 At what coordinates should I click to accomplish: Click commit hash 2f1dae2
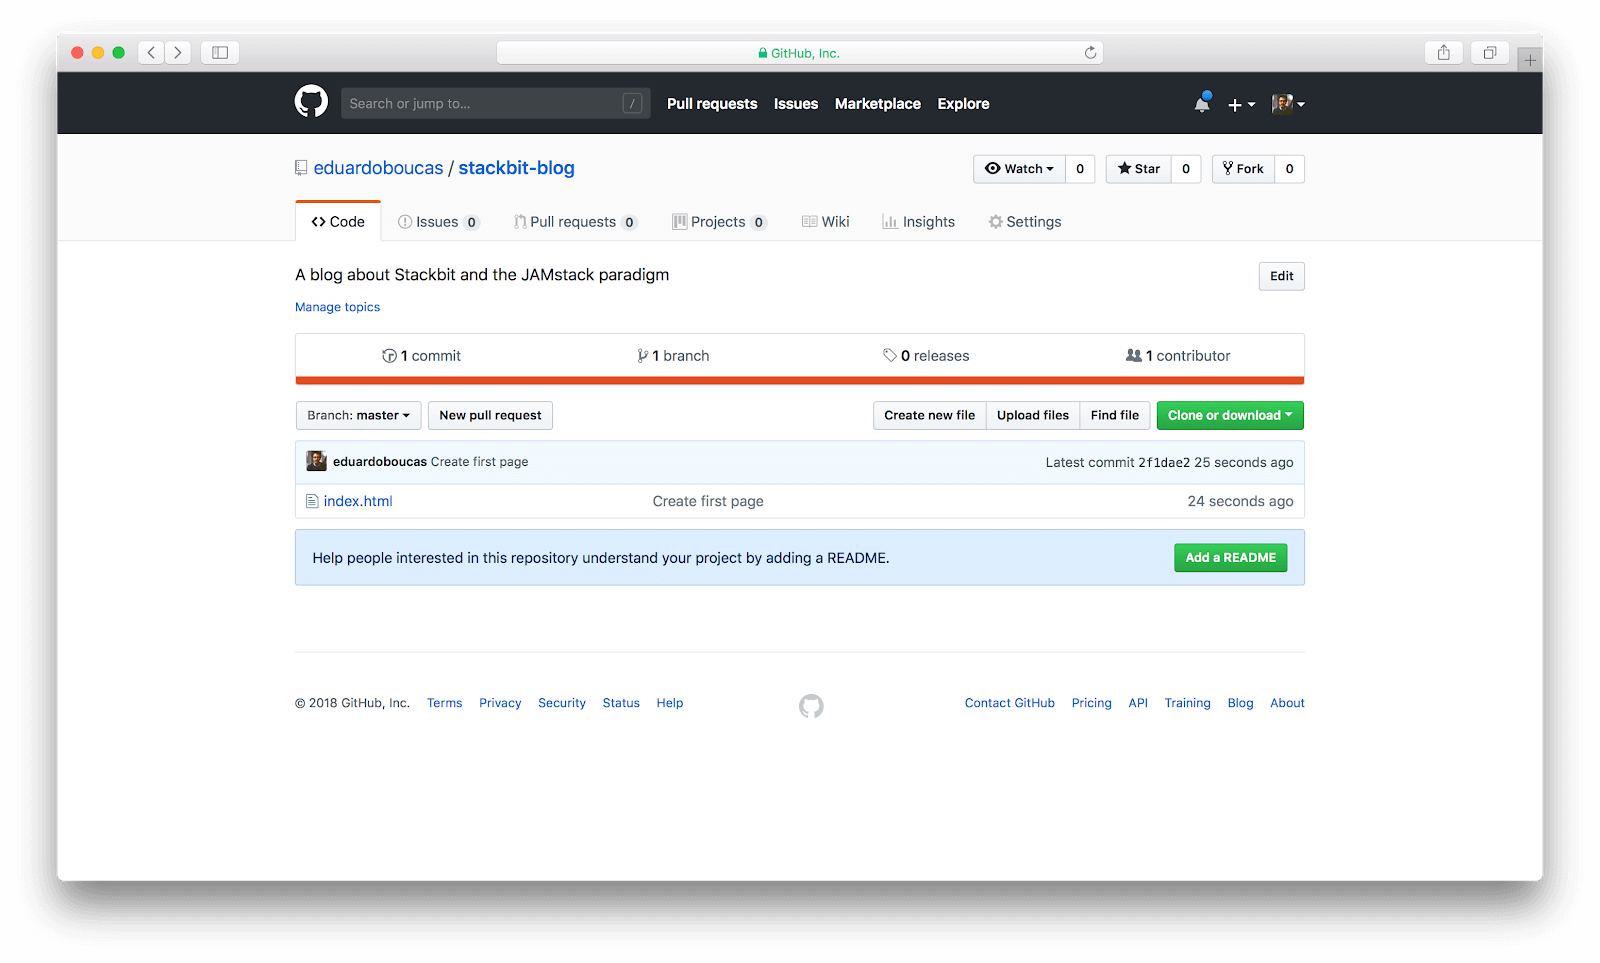click(x=1164, y=462)
